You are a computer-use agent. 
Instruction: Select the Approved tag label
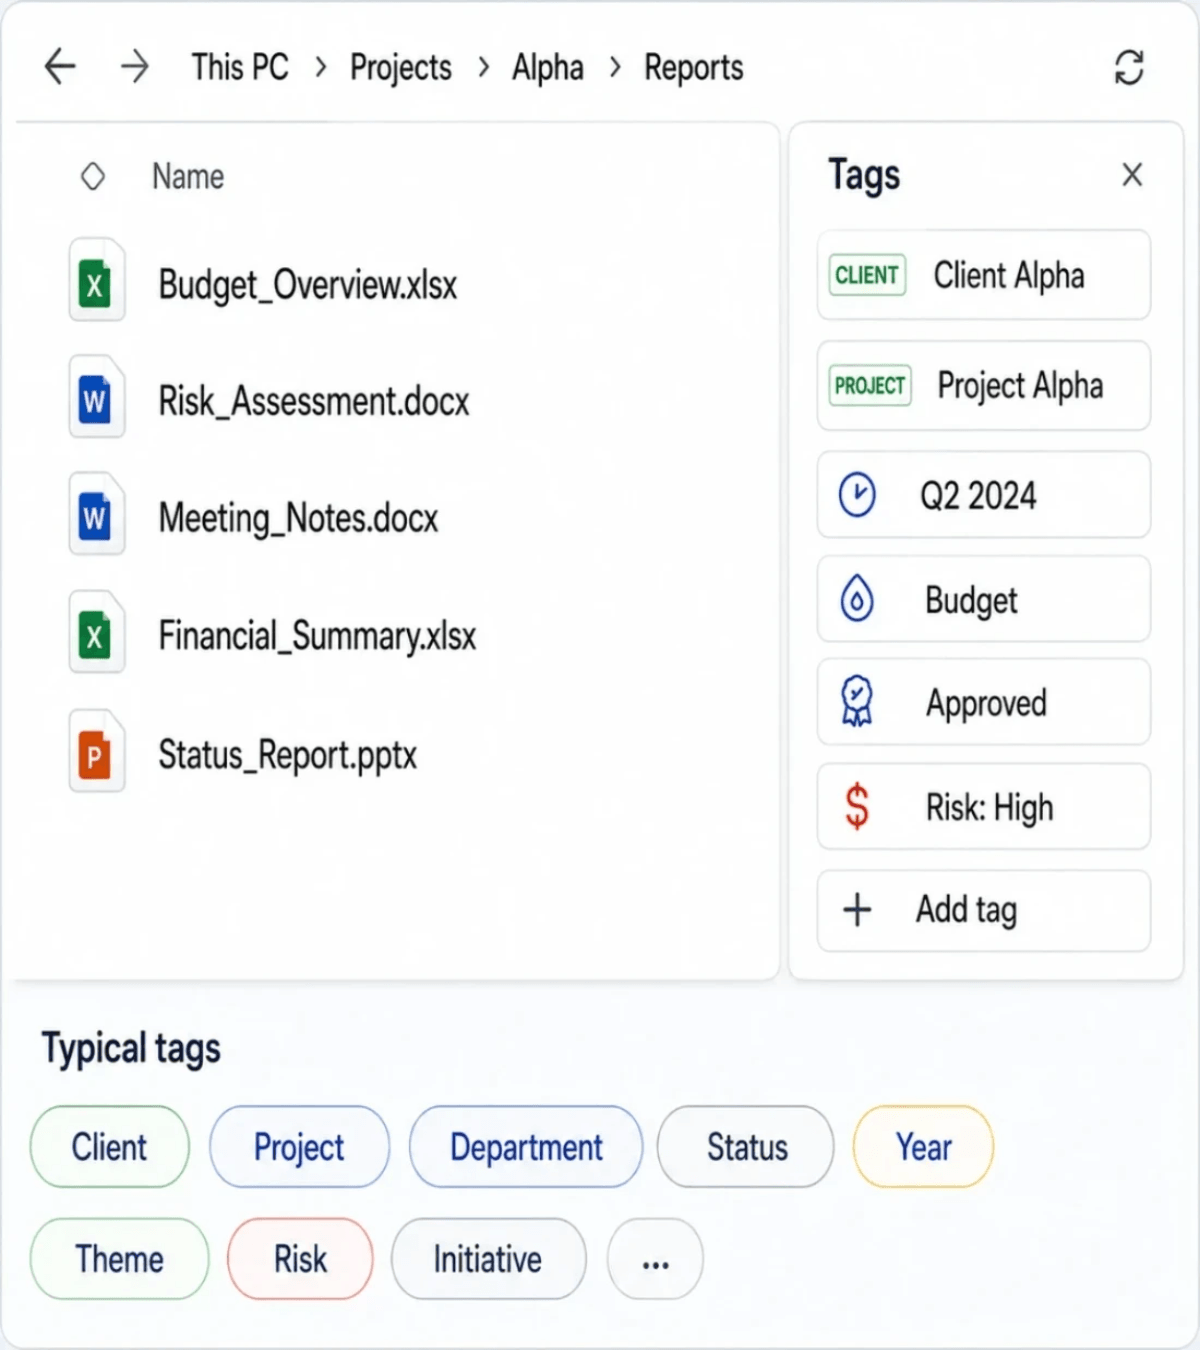pos(986,703)
